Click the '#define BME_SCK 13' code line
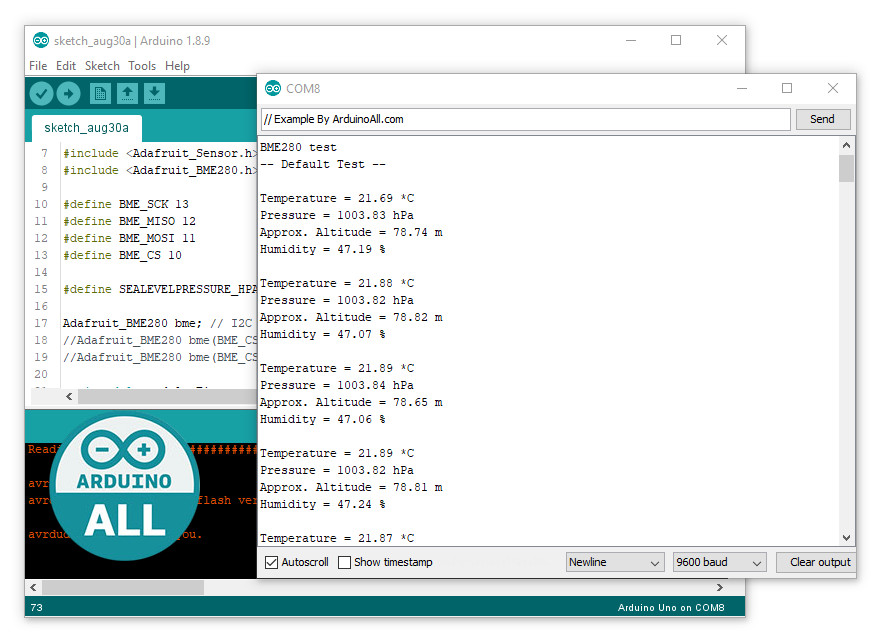Screen dimensions: 886x640 (x=125, y=204)
